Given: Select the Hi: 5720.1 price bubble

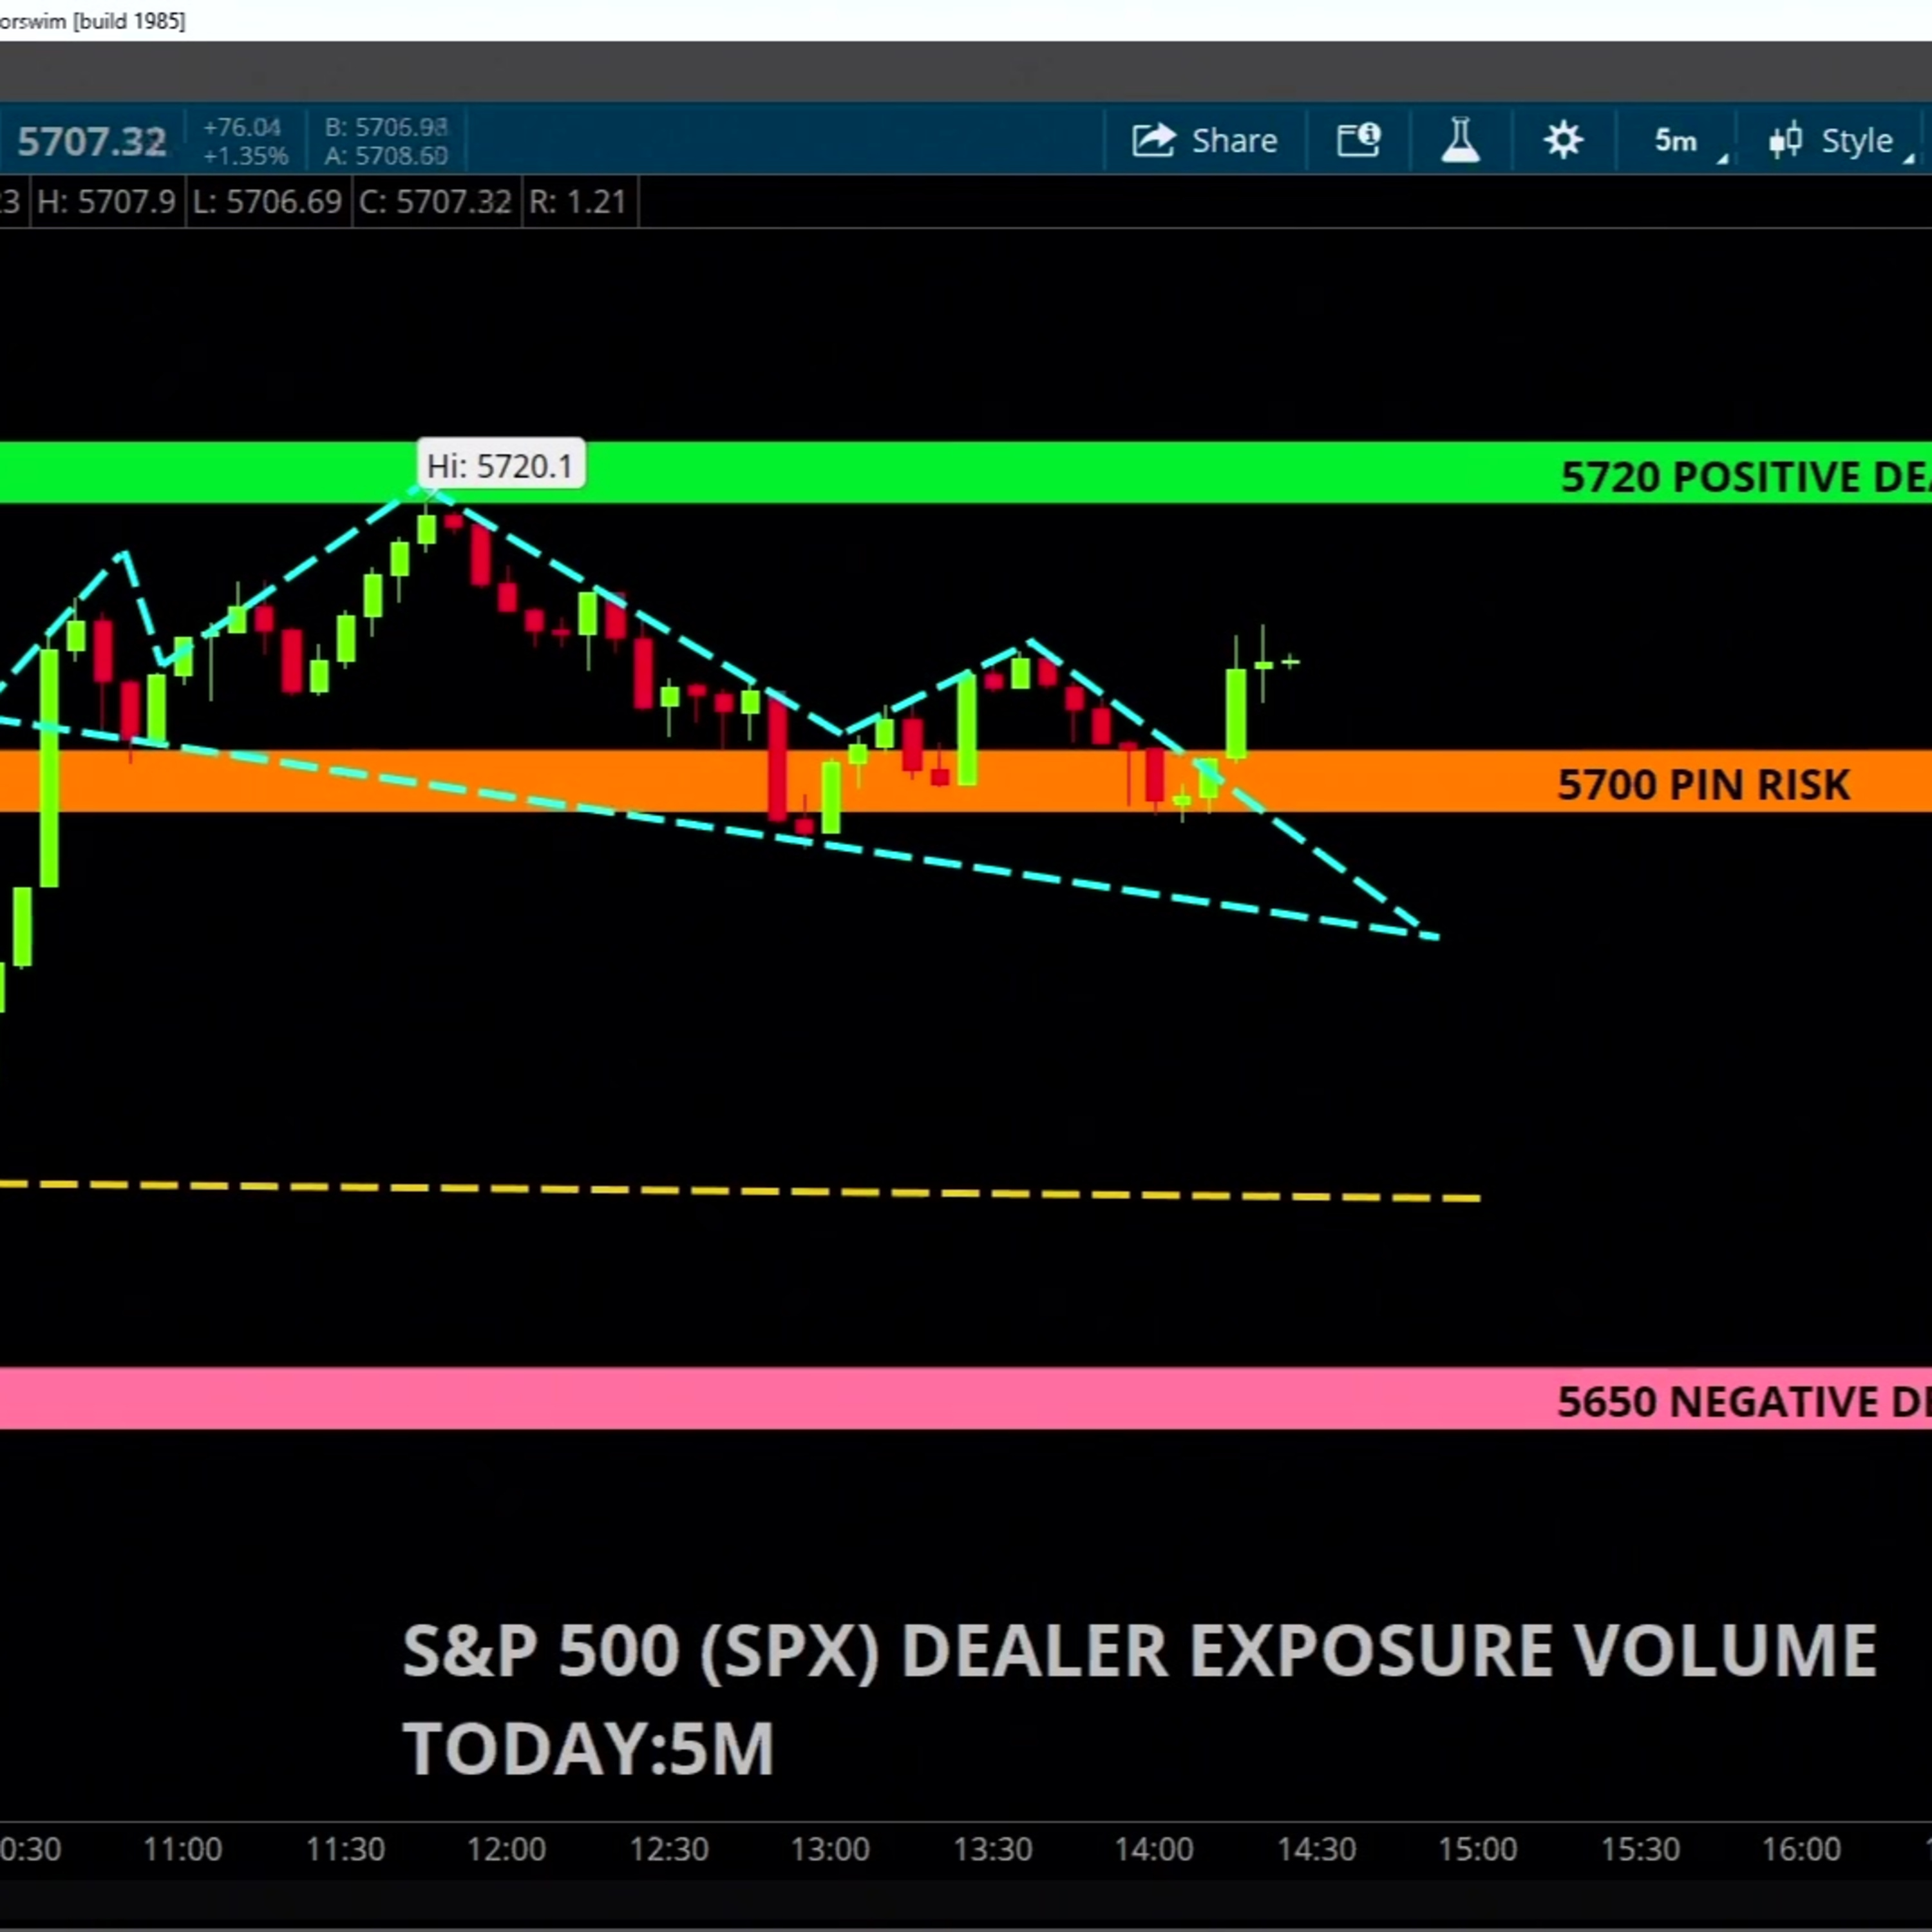Looking at the screenshot, I should tap(500, 466).
